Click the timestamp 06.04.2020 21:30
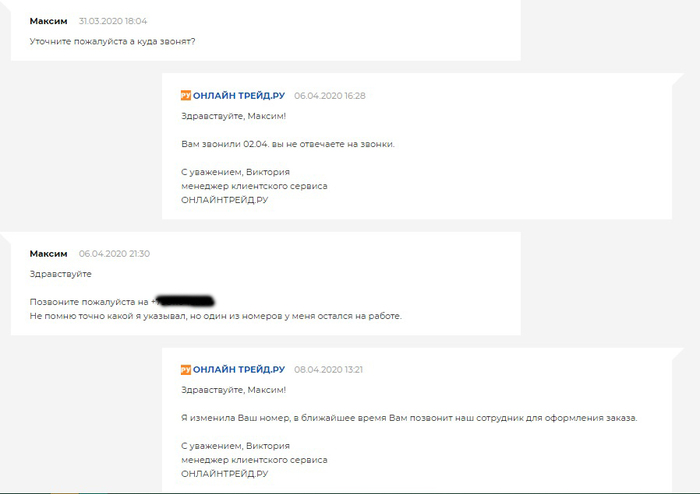Viewport: 700px width, 494px height. [114, 253]
